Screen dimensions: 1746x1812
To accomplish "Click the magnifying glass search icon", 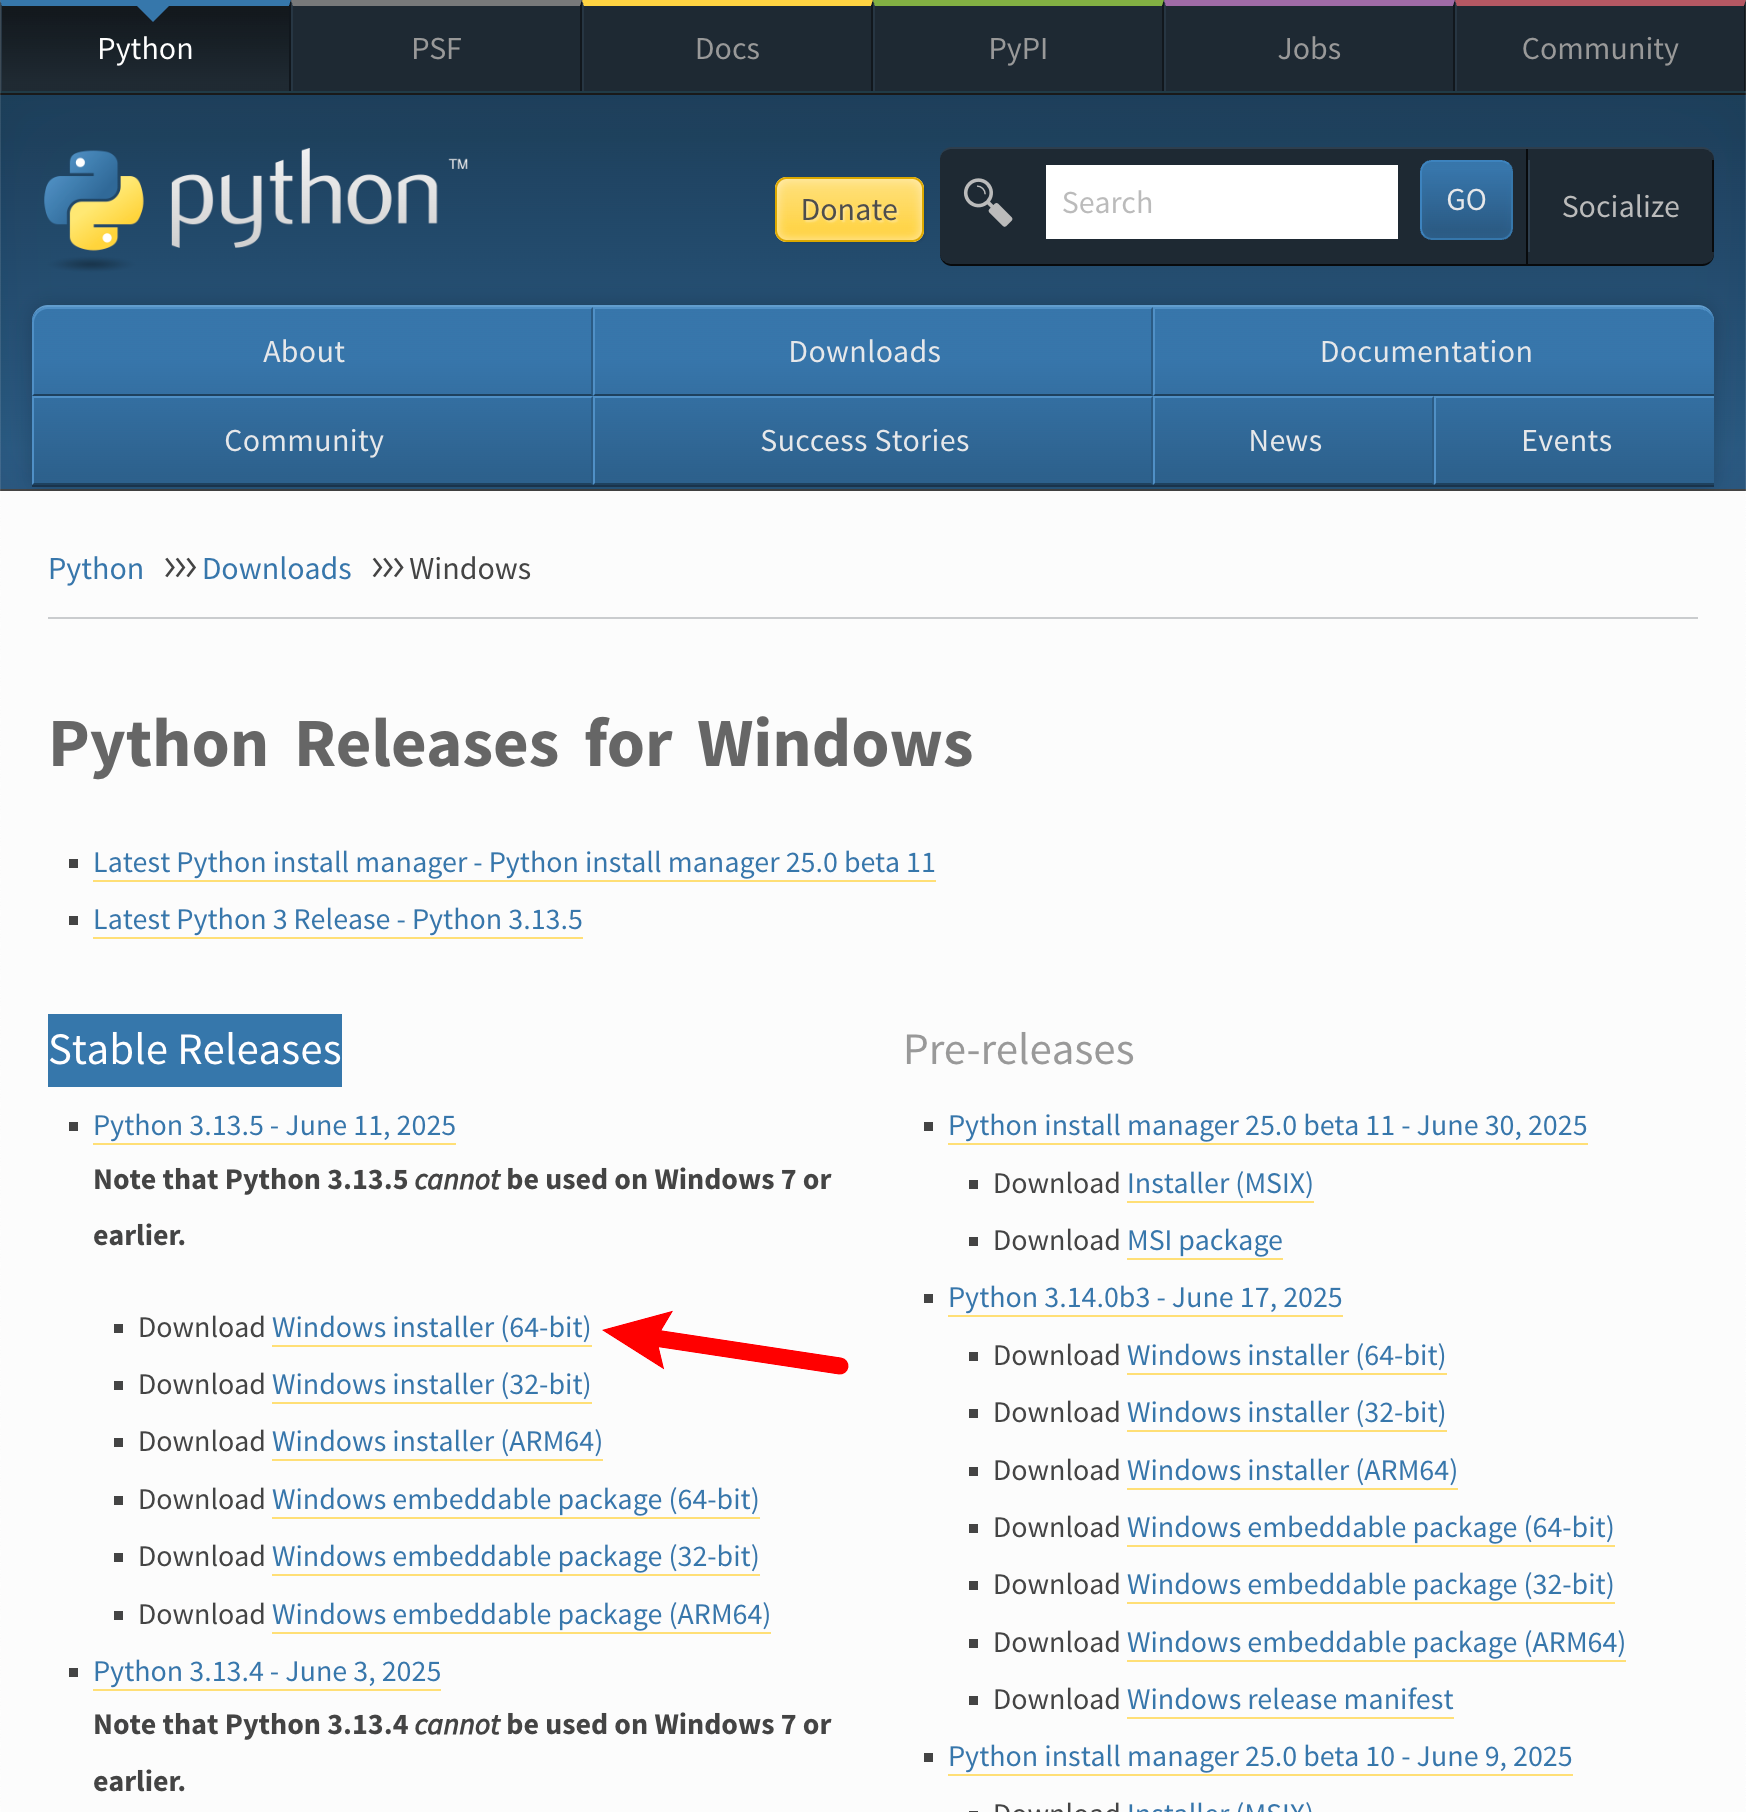I will 987,202.
